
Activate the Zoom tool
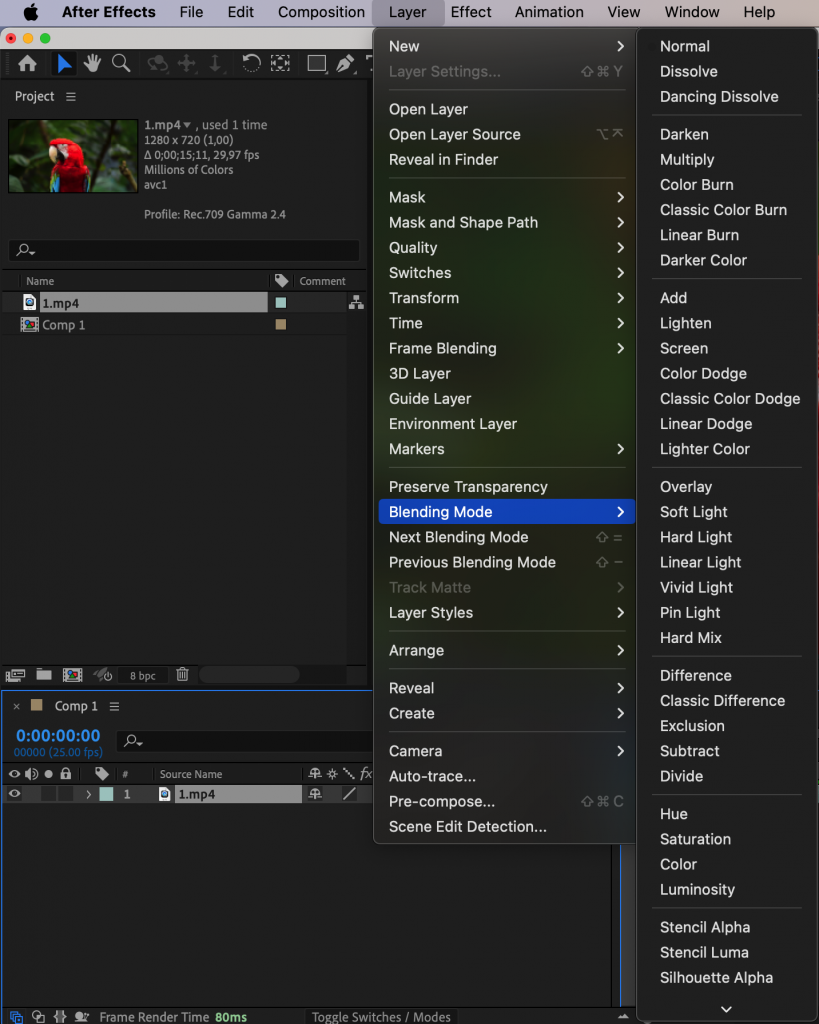(x=120, y=63)
